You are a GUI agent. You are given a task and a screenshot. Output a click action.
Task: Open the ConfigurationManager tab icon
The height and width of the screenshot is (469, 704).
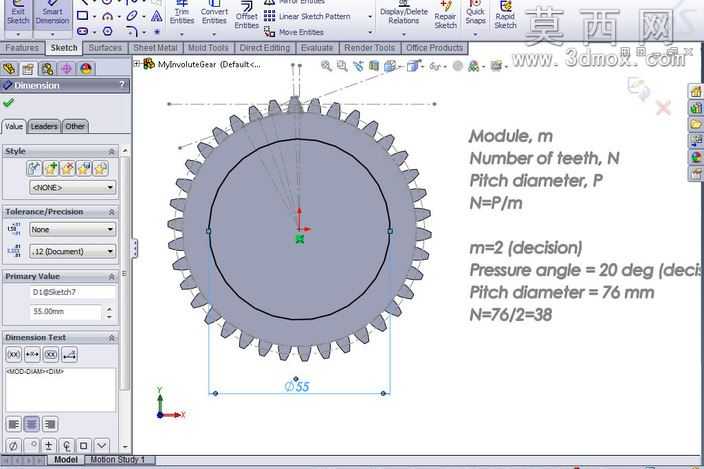[47, 69]
